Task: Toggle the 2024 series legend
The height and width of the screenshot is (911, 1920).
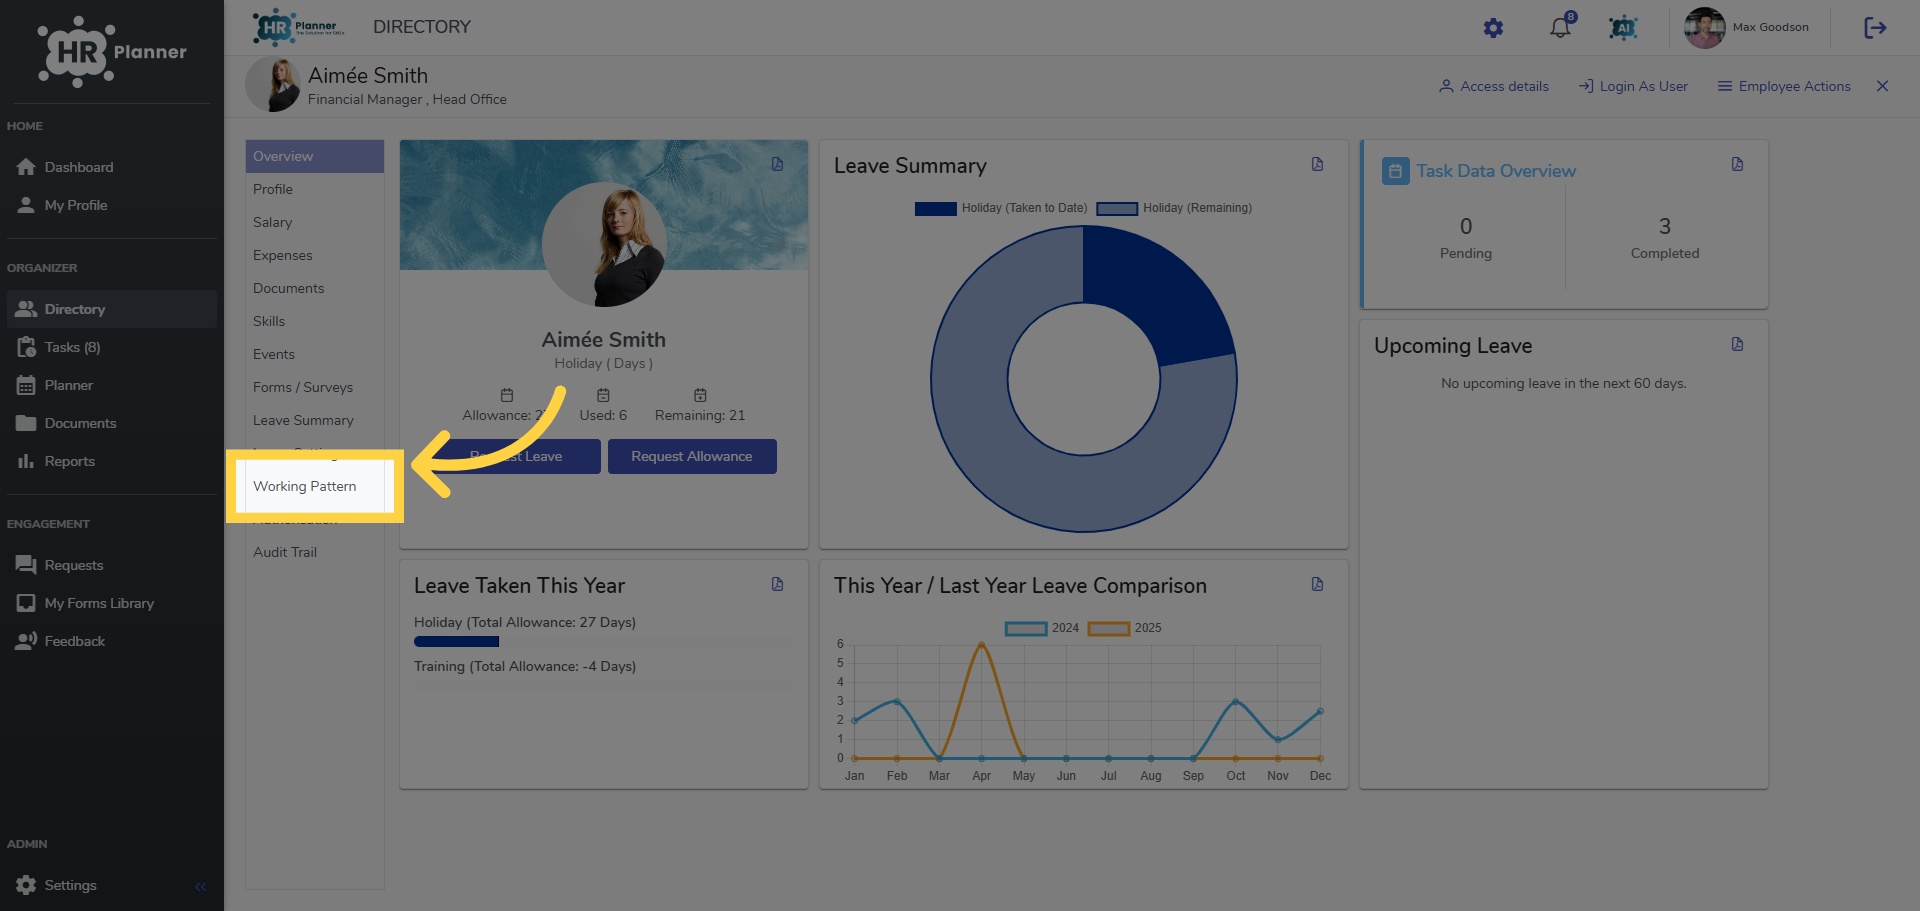Action: (x=1042, y=628)
